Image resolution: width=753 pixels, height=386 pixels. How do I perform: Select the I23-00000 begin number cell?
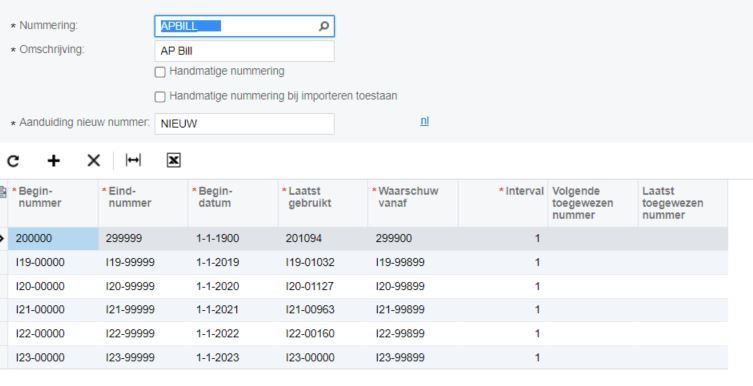pyautogui.click(x=53, y=358)
